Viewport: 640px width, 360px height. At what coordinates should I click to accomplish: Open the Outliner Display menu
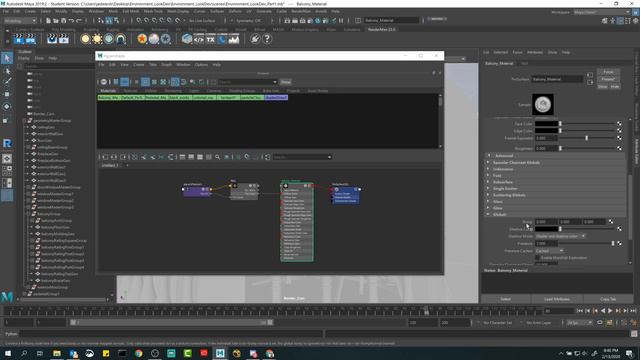coord(23,58)
